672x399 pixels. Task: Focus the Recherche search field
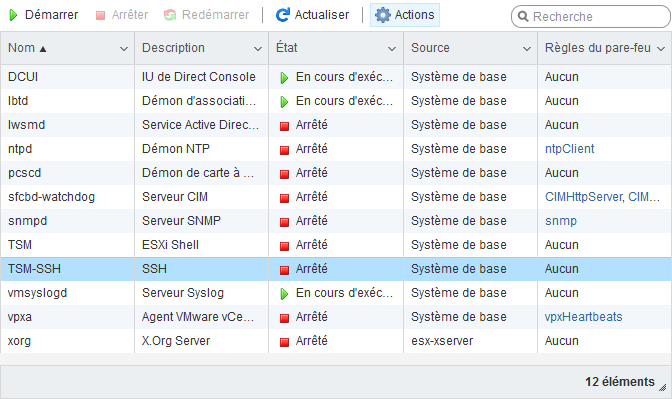[591, 17]
